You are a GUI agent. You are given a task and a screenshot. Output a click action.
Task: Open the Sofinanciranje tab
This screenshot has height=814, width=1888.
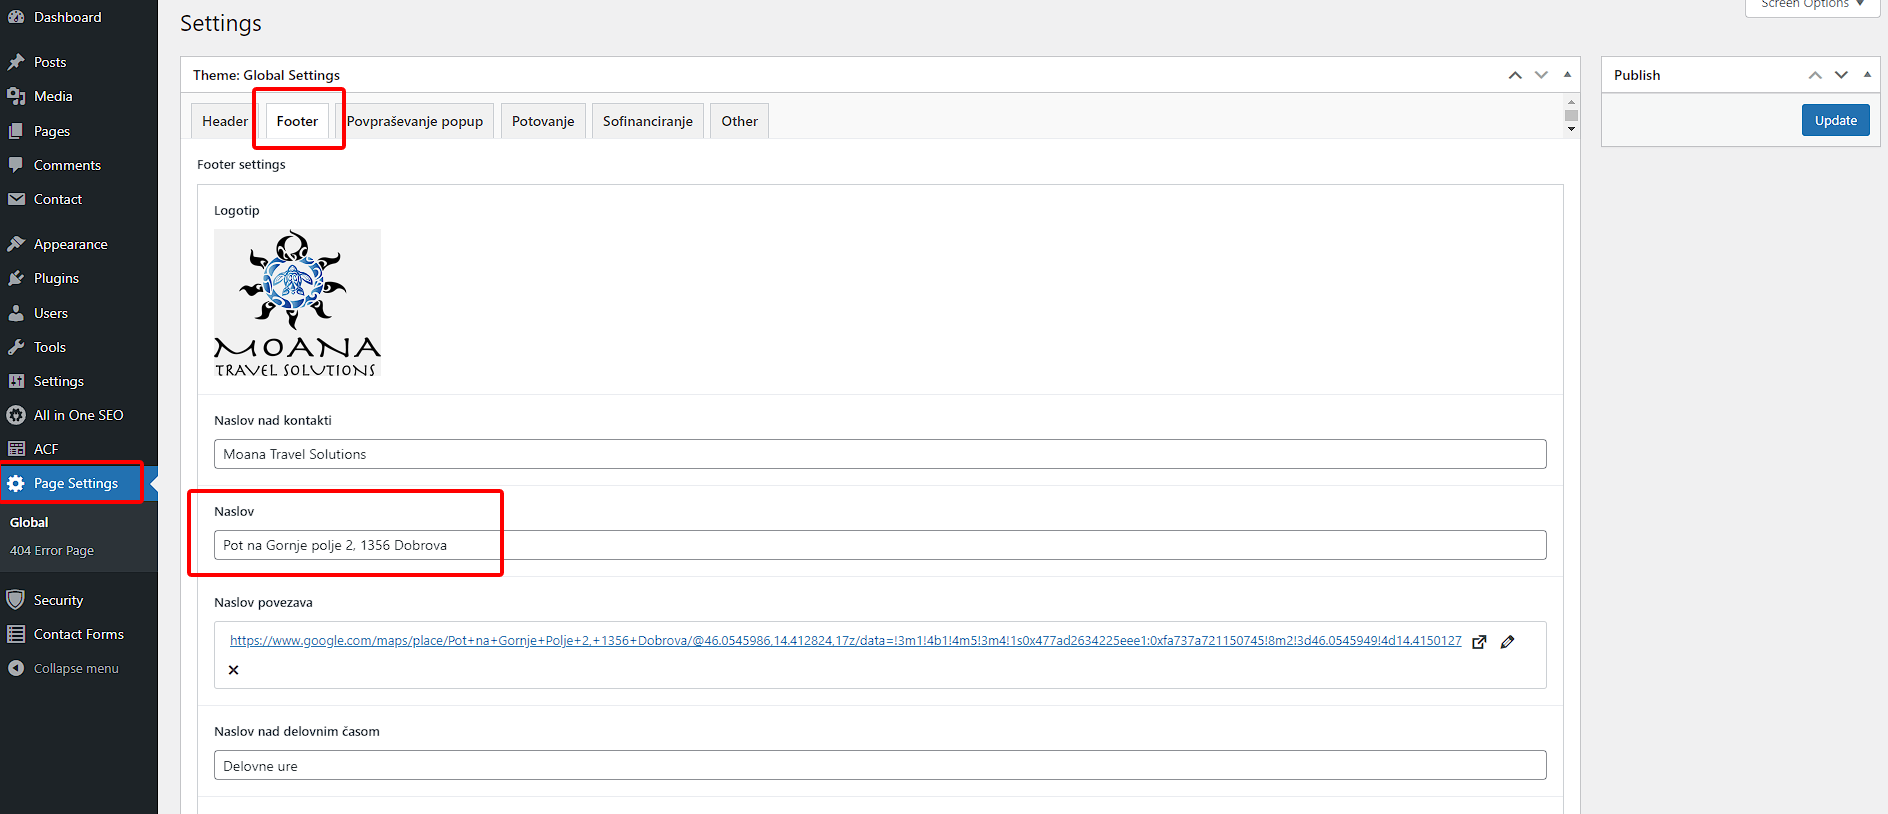click(x=648, y=121)
